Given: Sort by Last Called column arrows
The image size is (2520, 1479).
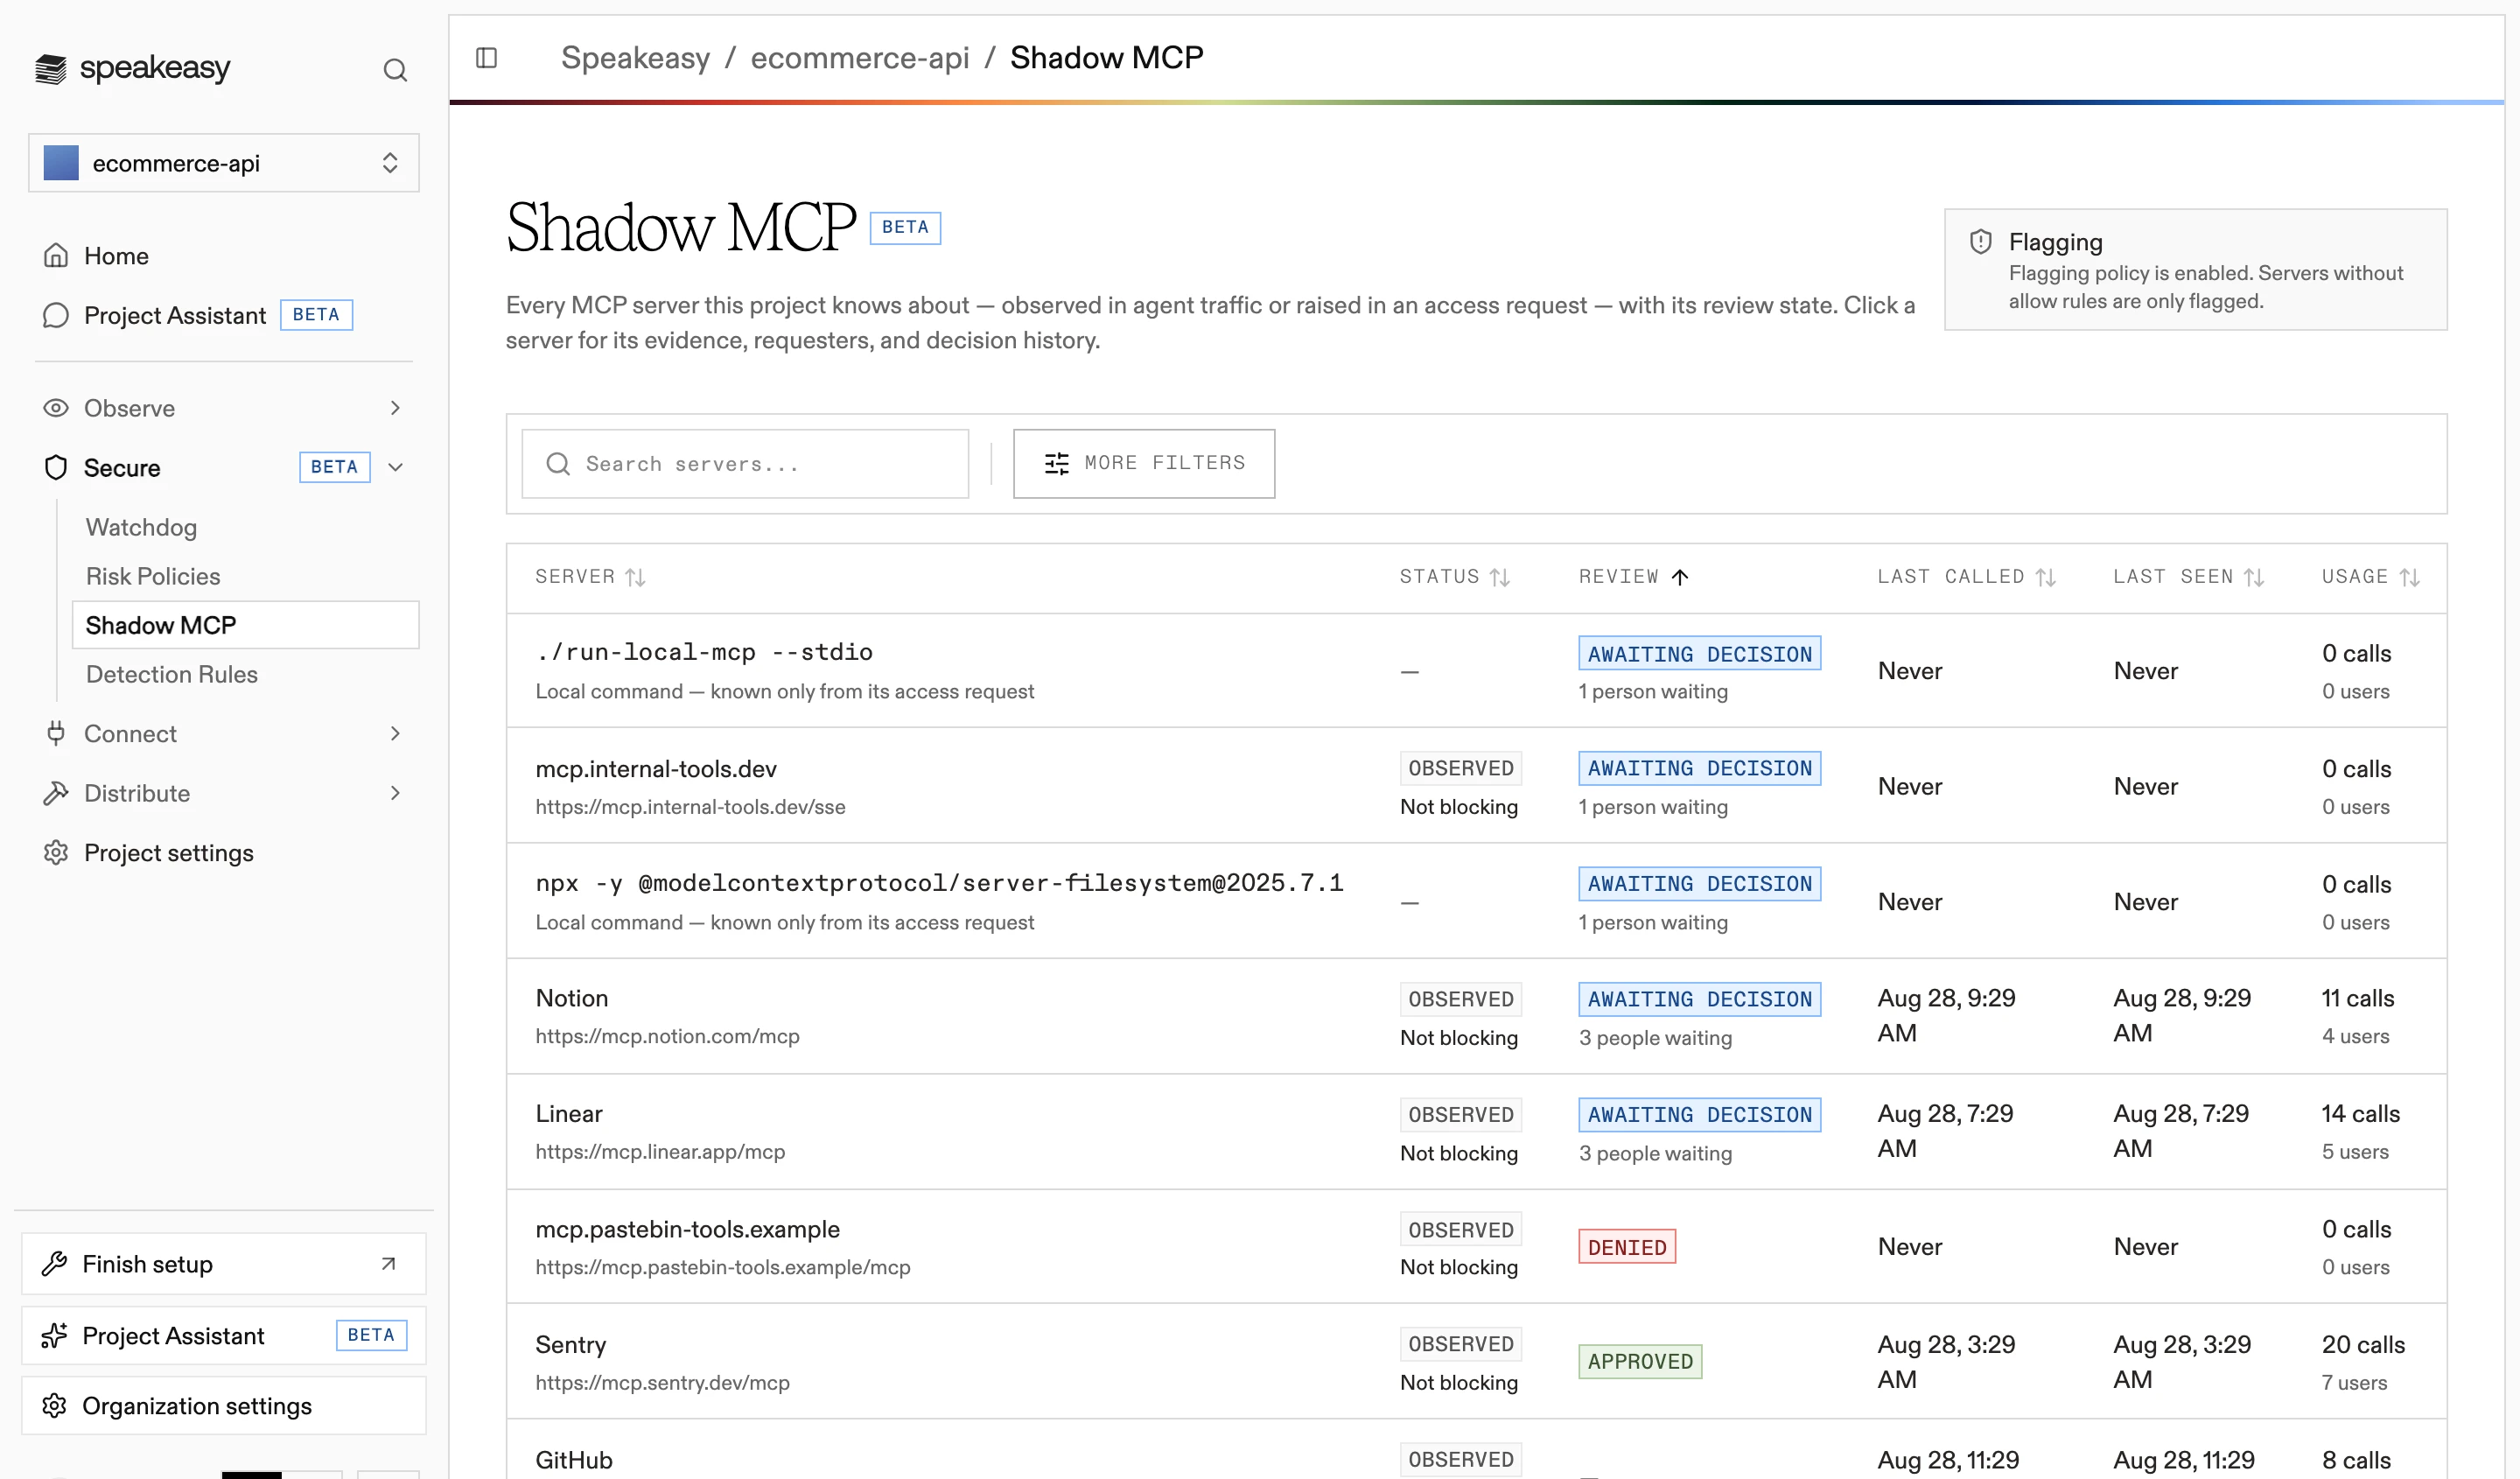Looking at the screenshot, I should pos(2046,577).
